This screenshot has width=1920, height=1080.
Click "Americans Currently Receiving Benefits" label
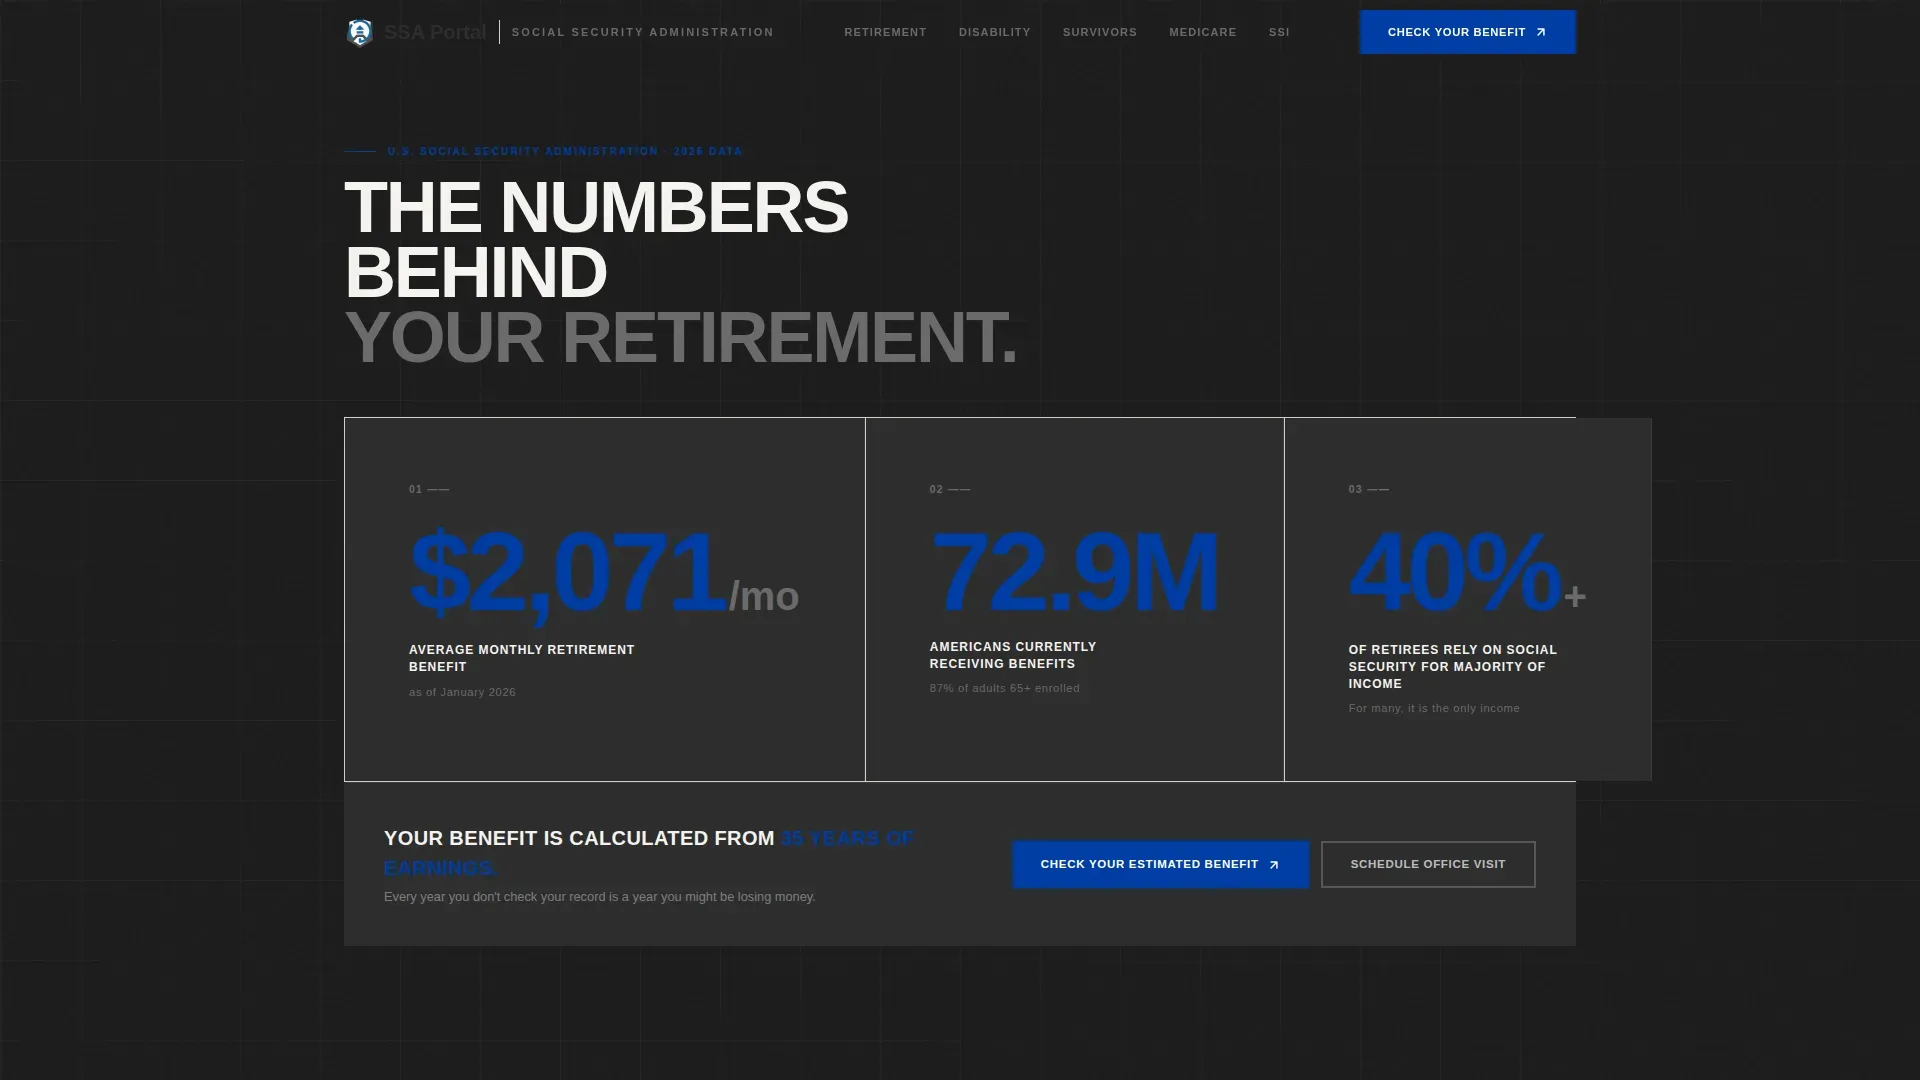click(x=1012, y=655)
